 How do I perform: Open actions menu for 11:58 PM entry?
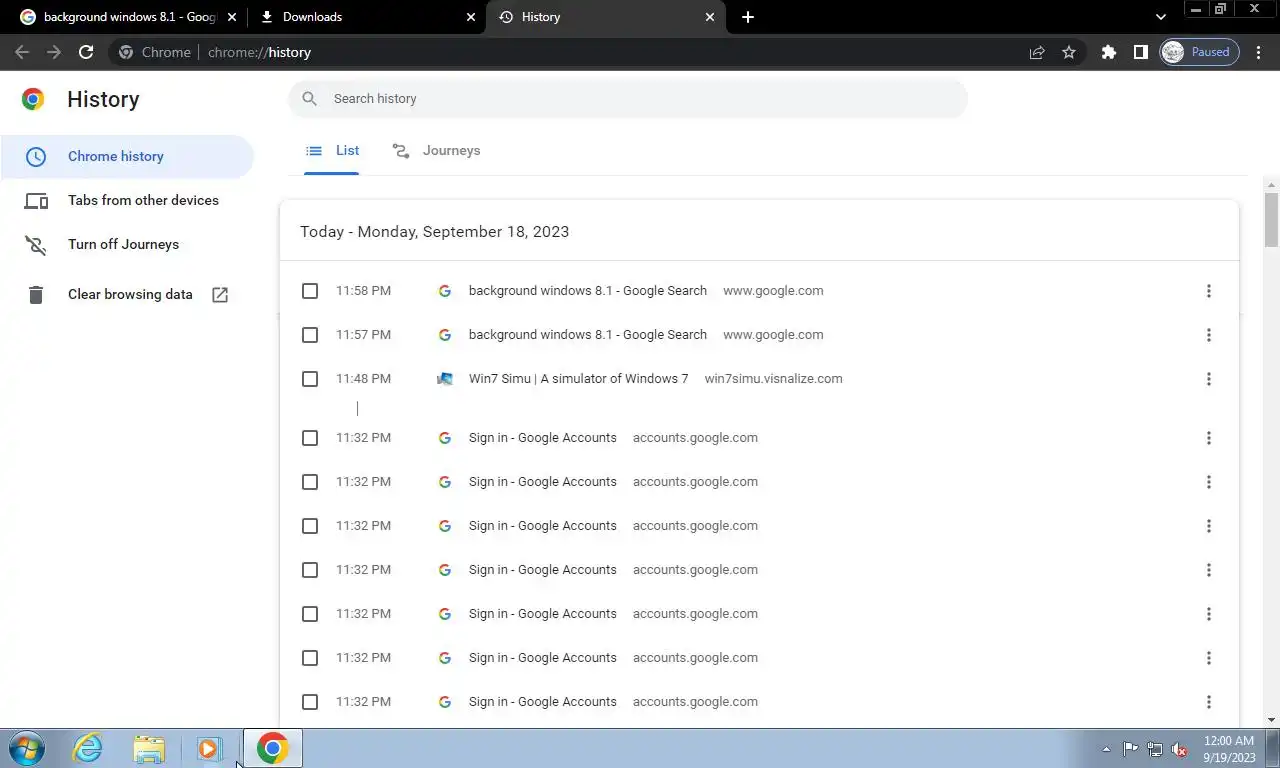click(x=1208, y=291)
